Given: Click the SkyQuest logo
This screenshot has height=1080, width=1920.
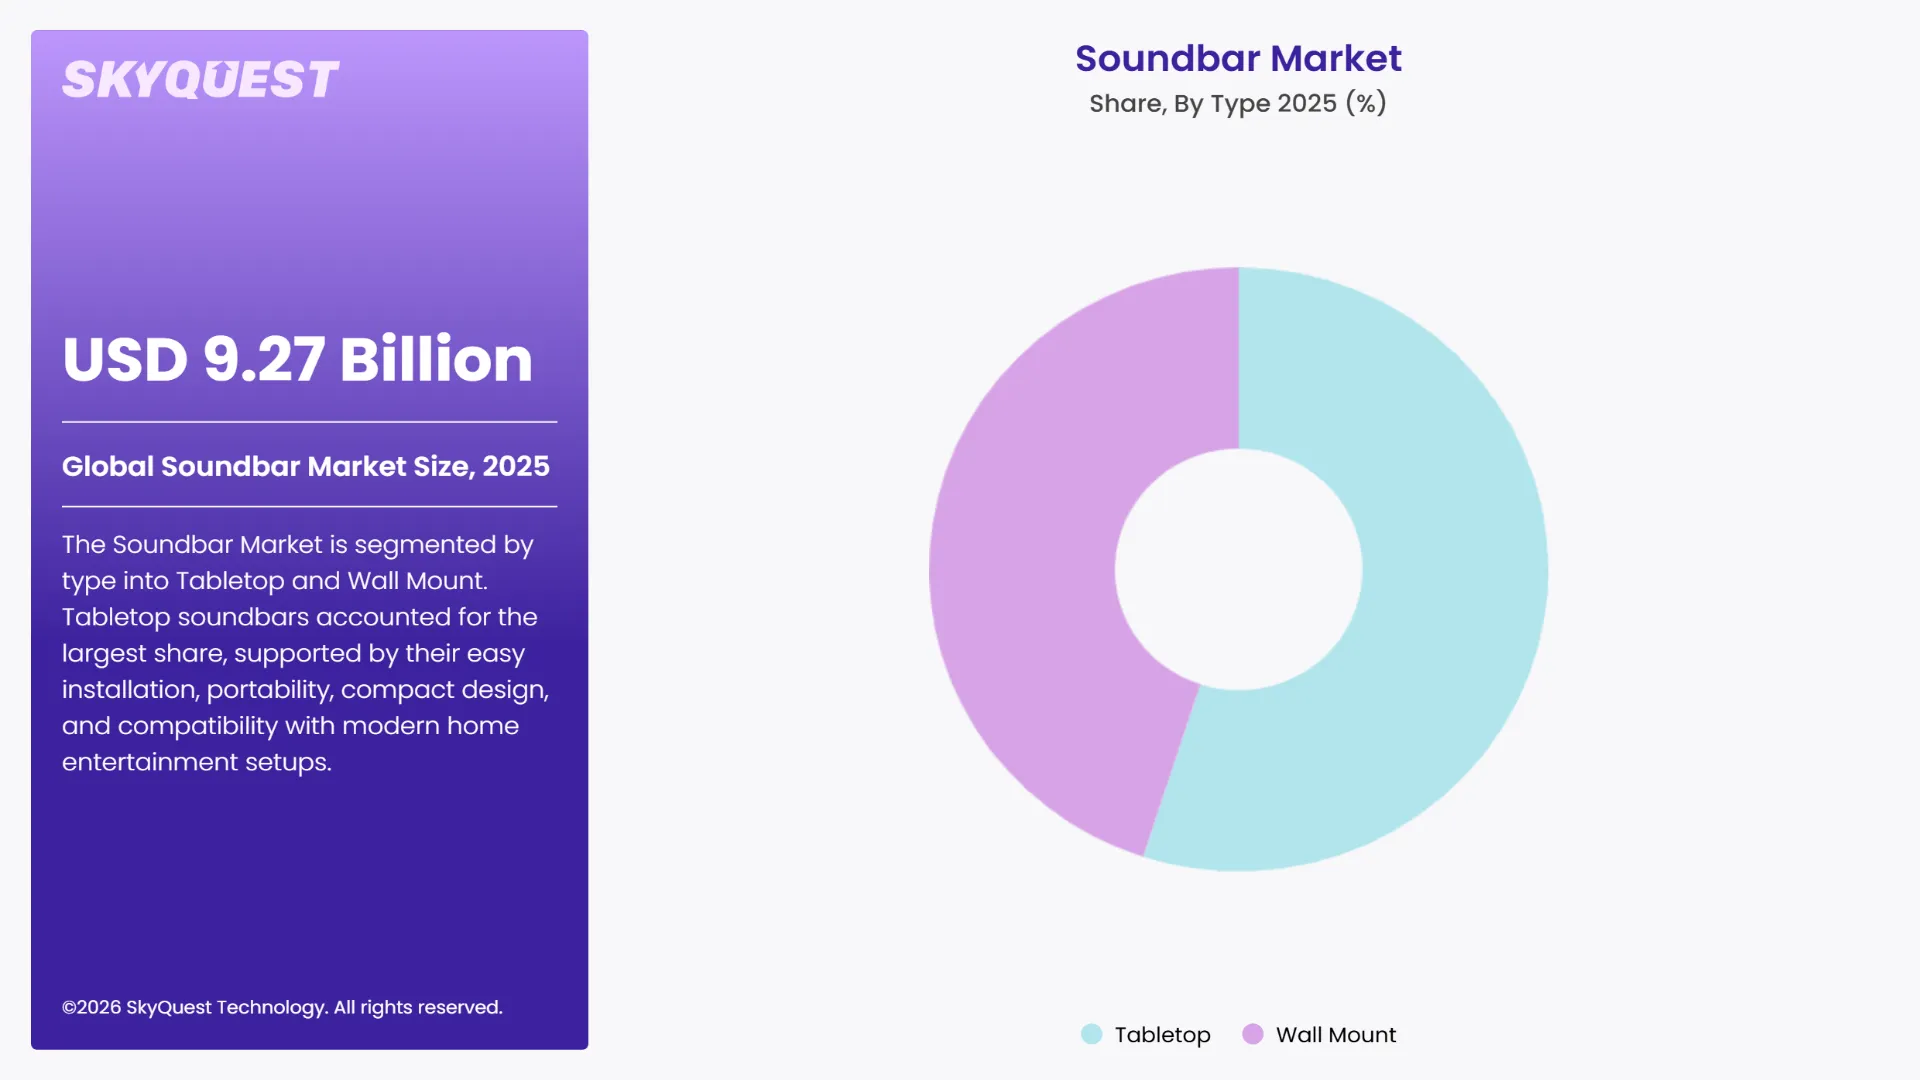Looking at the screenshot, I should click(x=200, y=80).
